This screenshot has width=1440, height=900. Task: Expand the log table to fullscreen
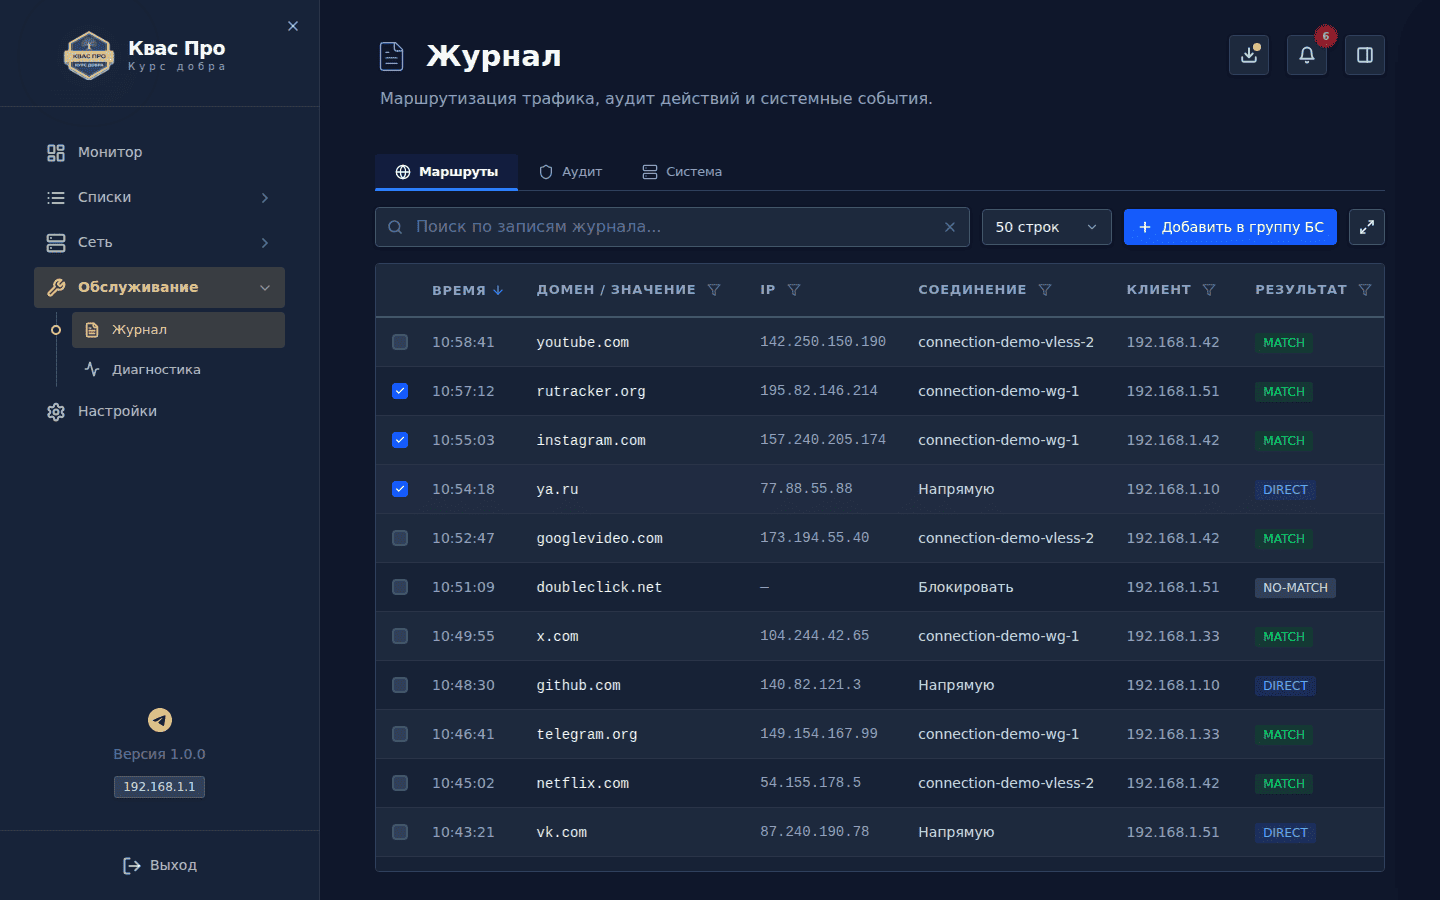tap(1367, 227)
